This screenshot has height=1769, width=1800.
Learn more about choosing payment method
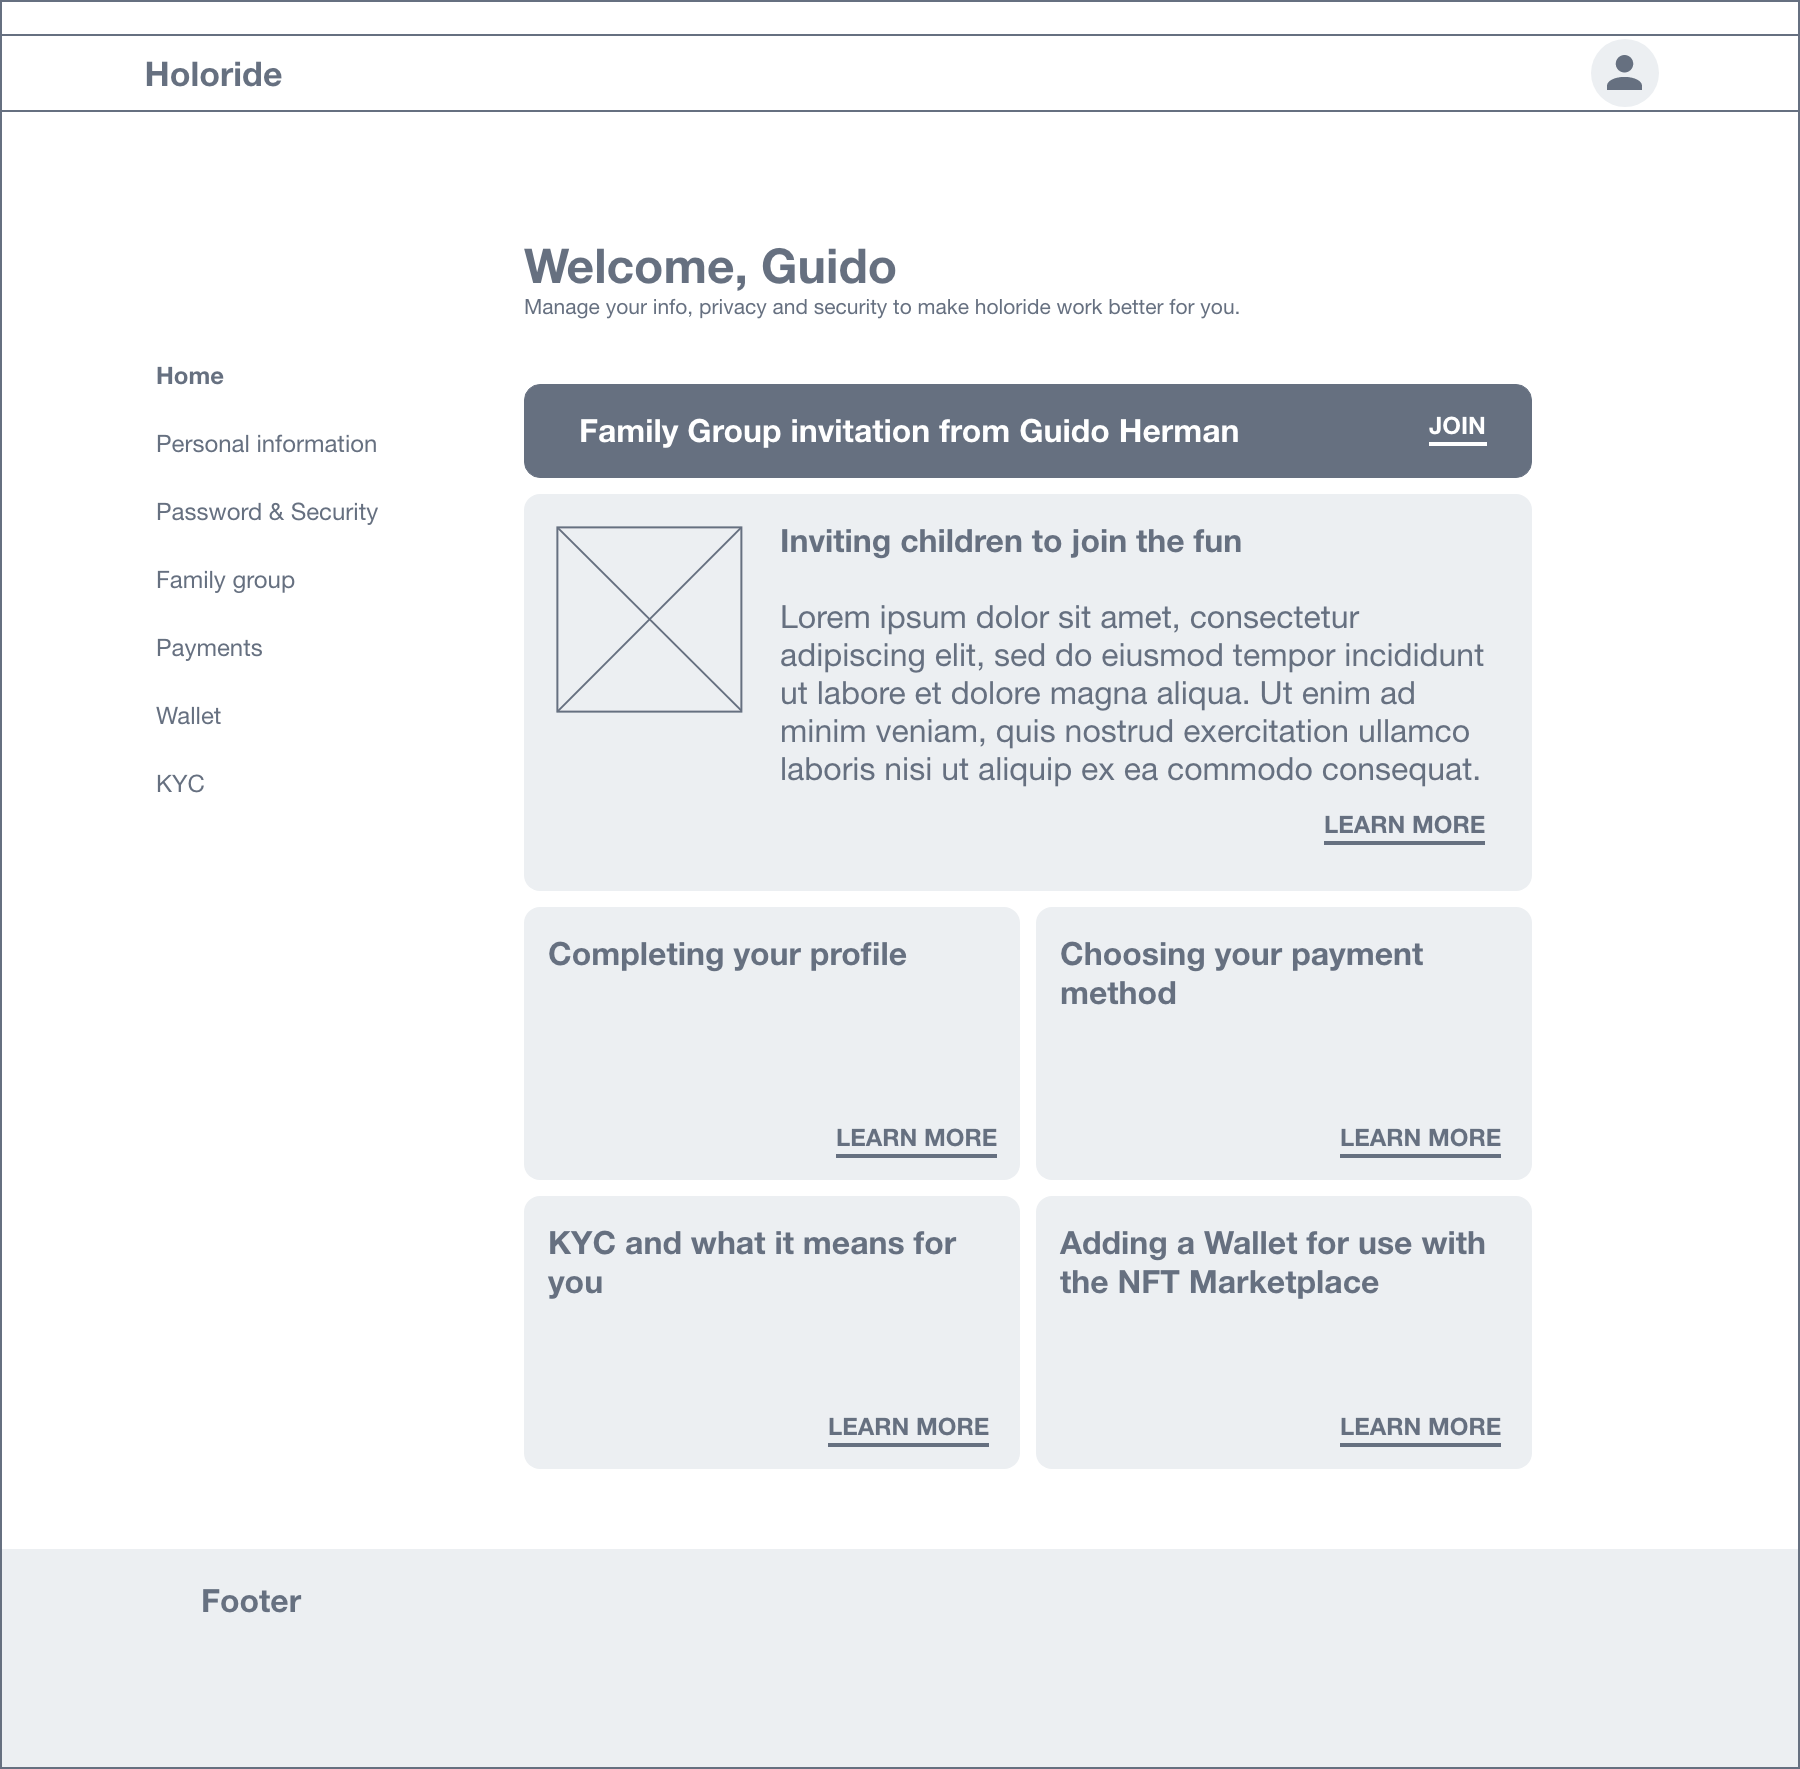click(x=1420, y=1139)
